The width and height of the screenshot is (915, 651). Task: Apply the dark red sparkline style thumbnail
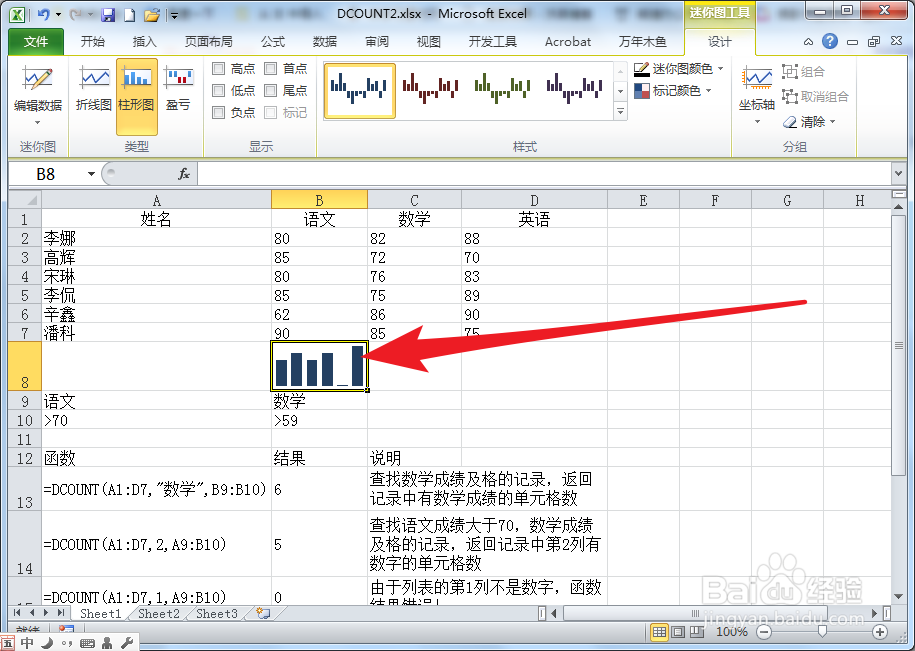pos(431,90)
